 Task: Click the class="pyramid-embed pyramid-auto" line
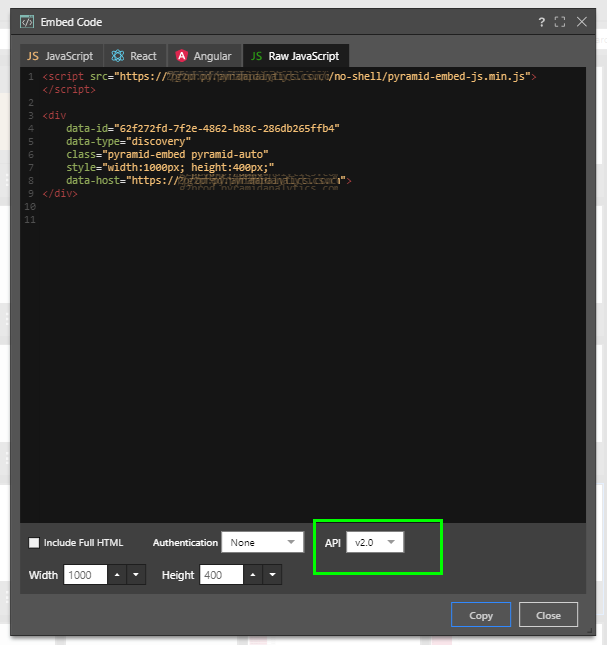point(167,155)
